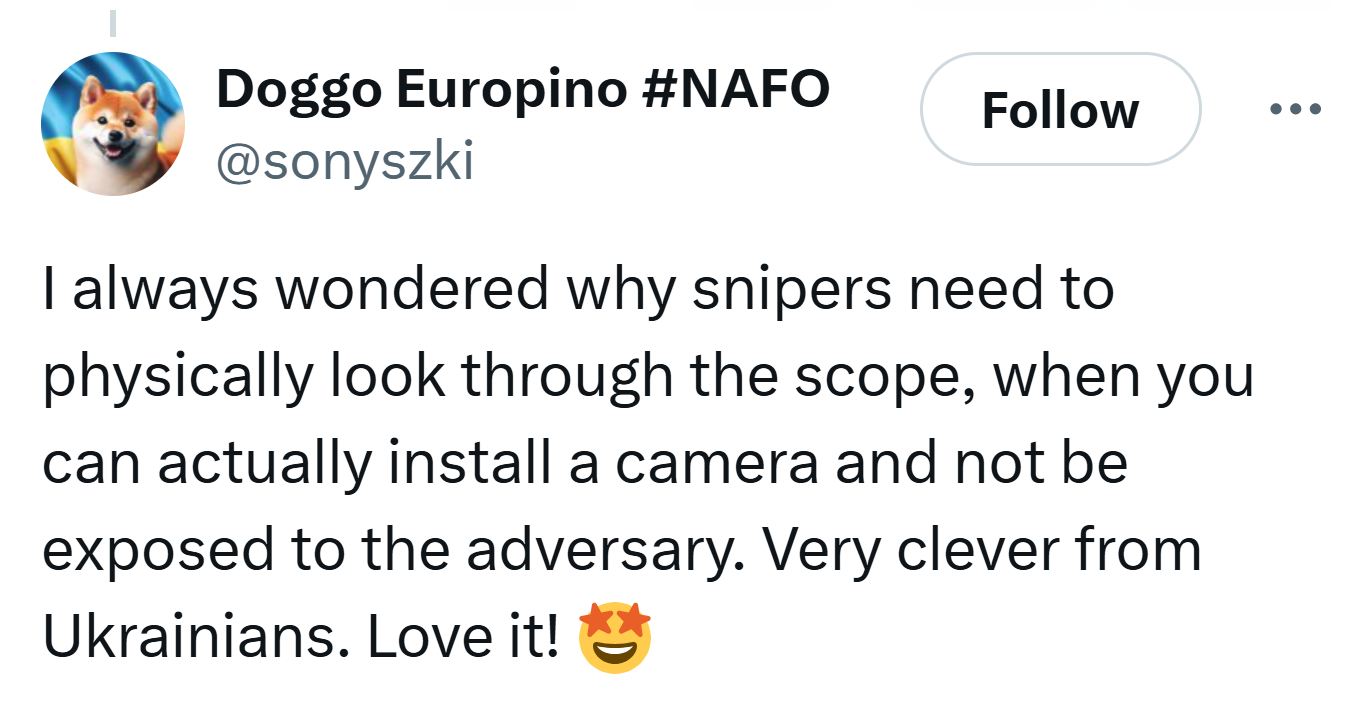Image resolution: width=1345 pixels, height=704 pixels.
Task: Click the star-eyes emoji in the tweet
Action: point(615,638)
